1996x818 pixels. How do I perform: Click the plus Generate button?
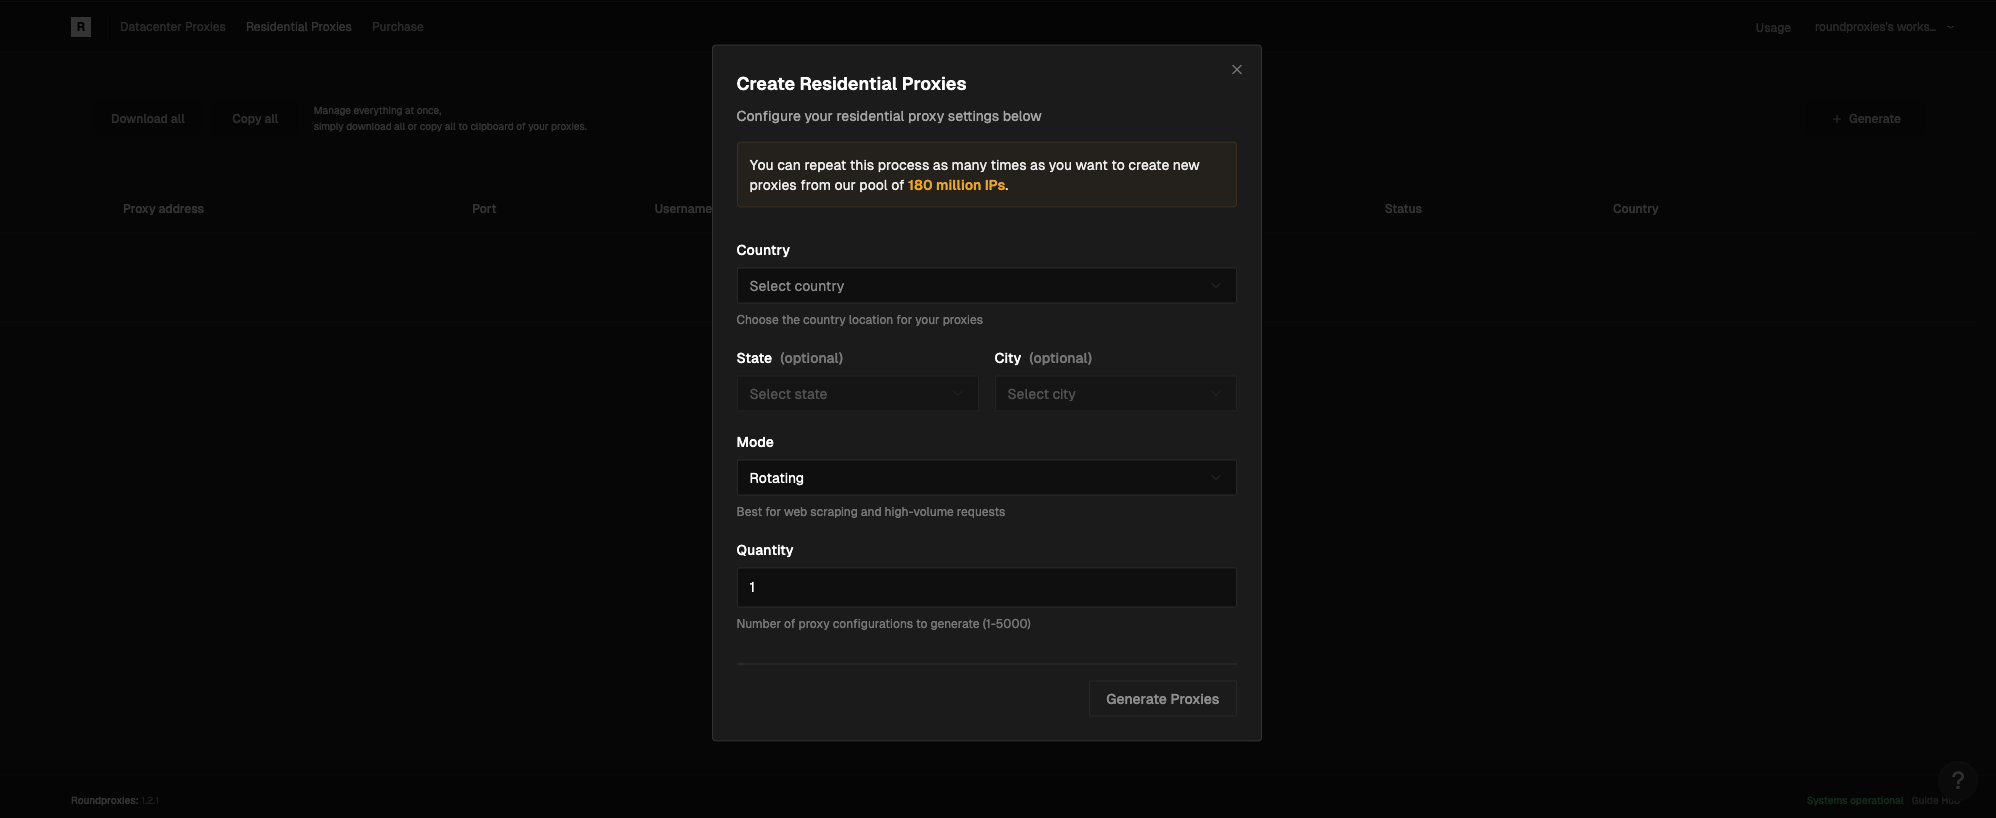(1866, 119)
